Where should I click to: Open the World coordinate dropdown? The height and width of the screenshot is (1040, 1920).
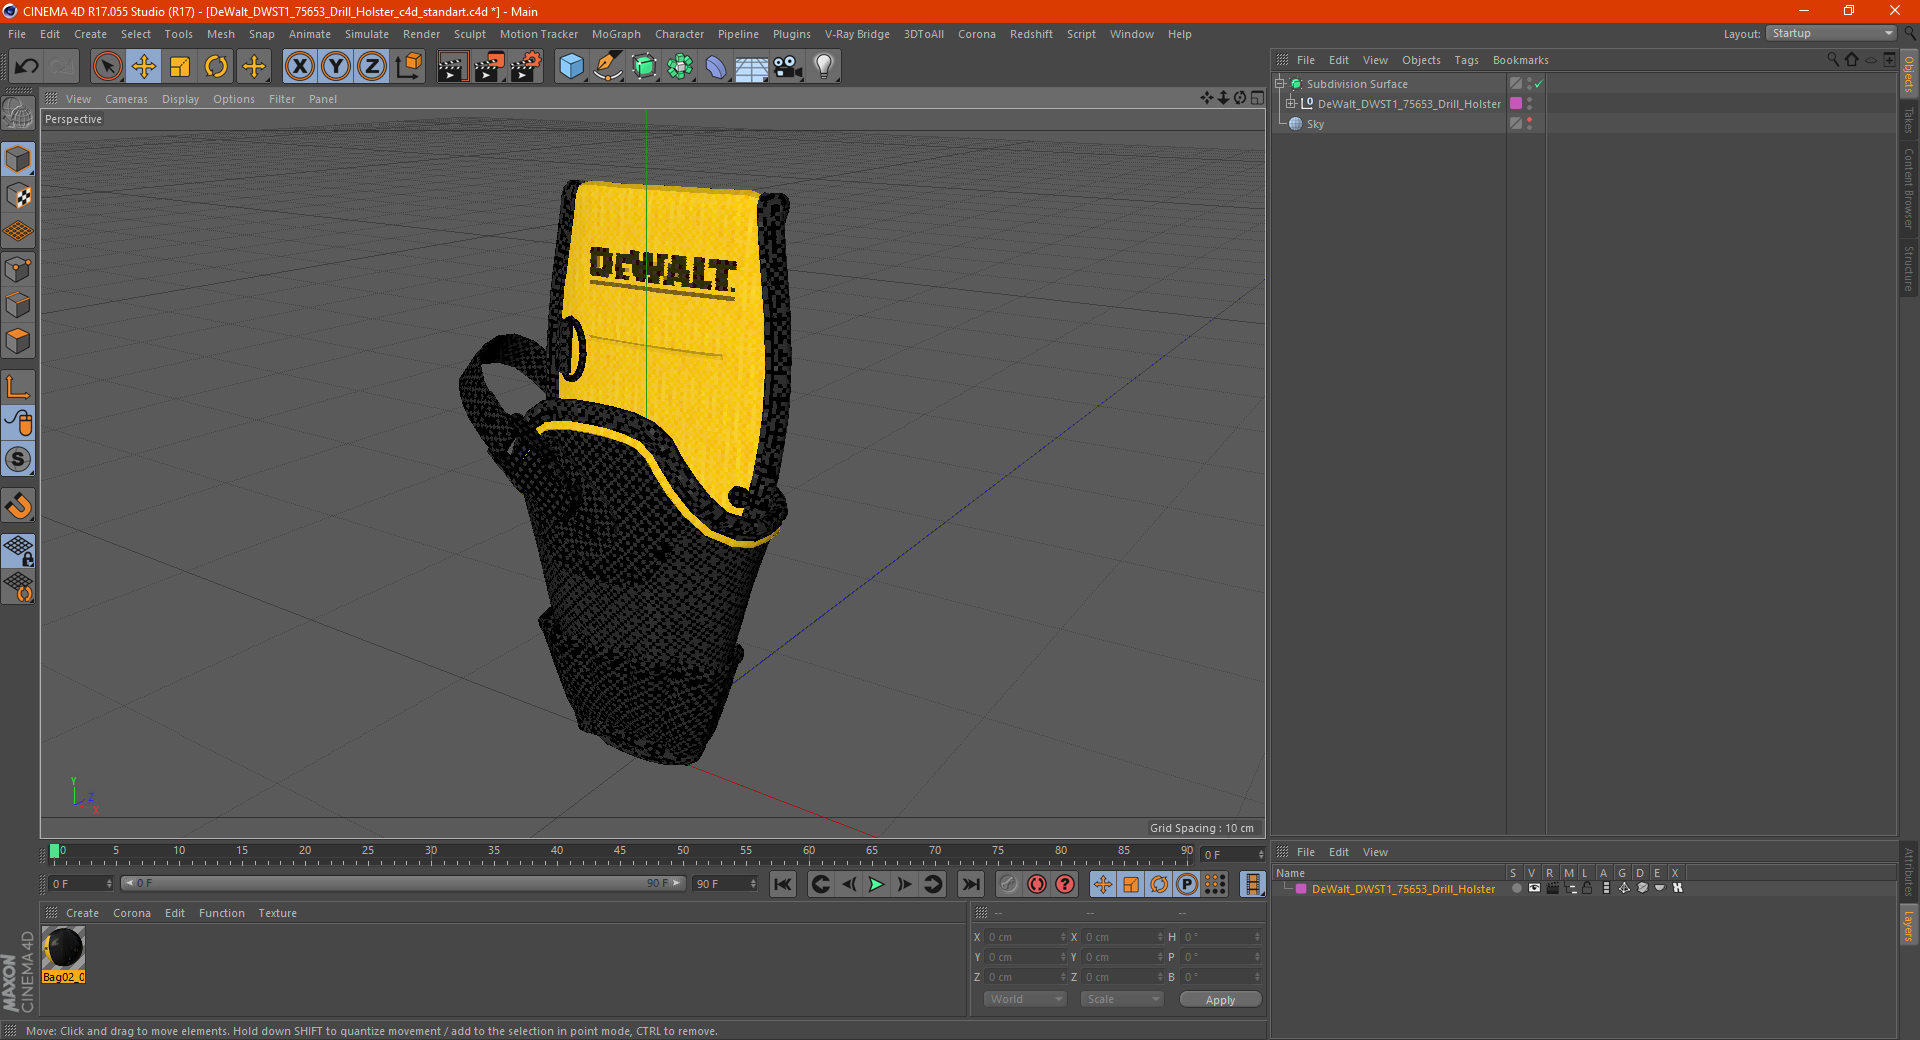(x=1025, y=1000)
